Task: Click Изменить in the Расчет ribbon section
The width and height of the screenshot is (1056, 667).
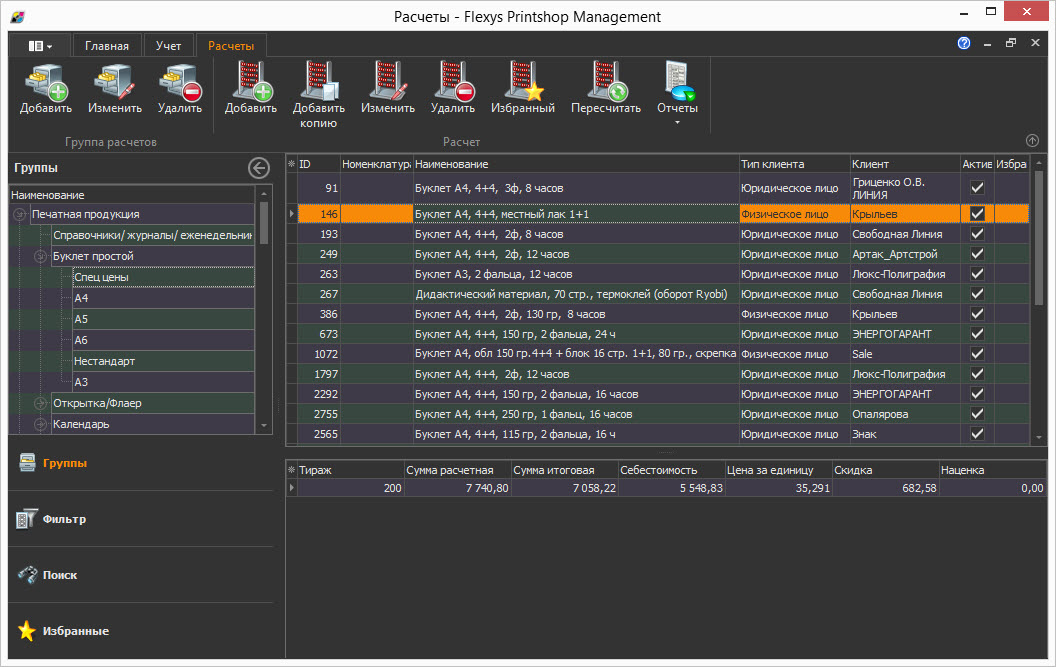Action: 388,90
